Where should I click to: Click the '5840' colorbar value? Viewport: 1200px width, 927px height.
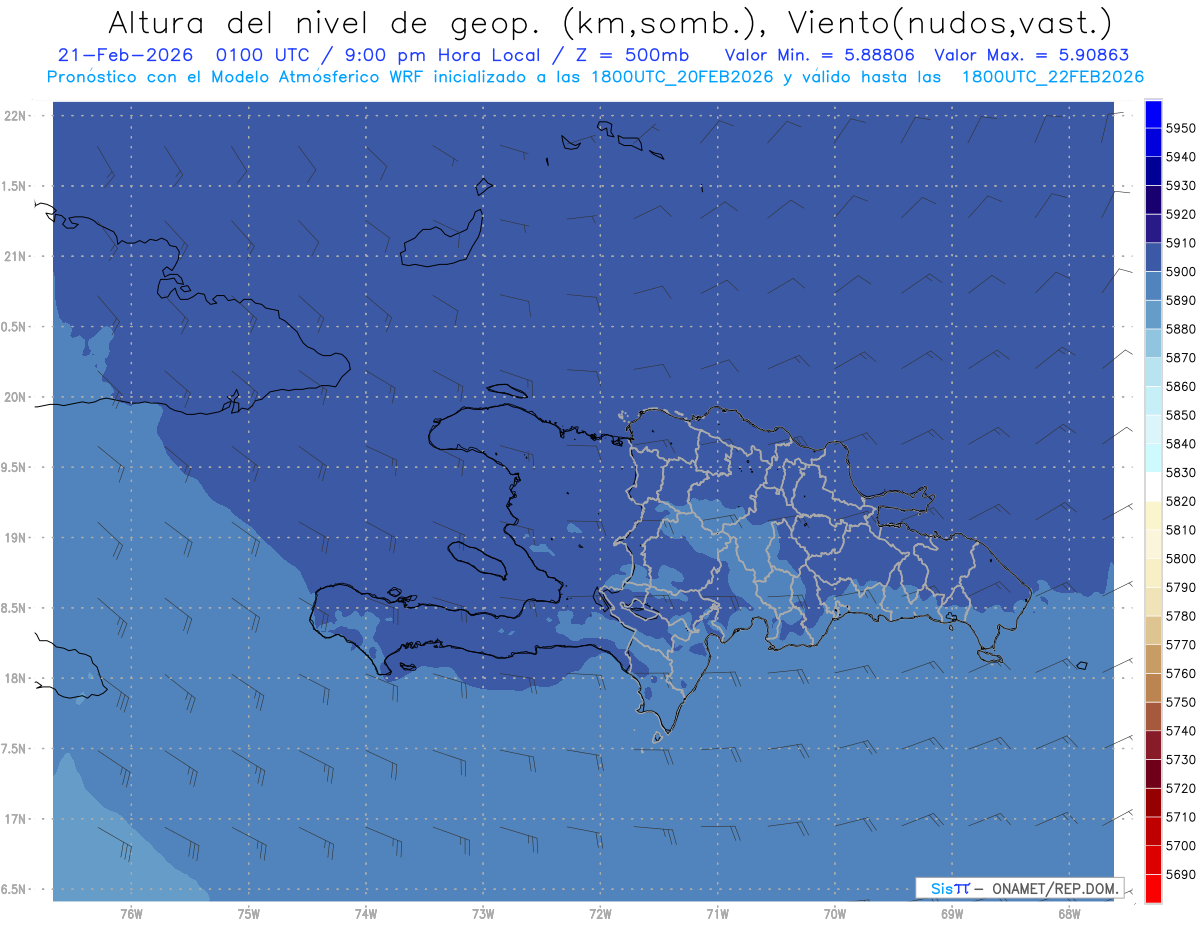coord(1180,444)
